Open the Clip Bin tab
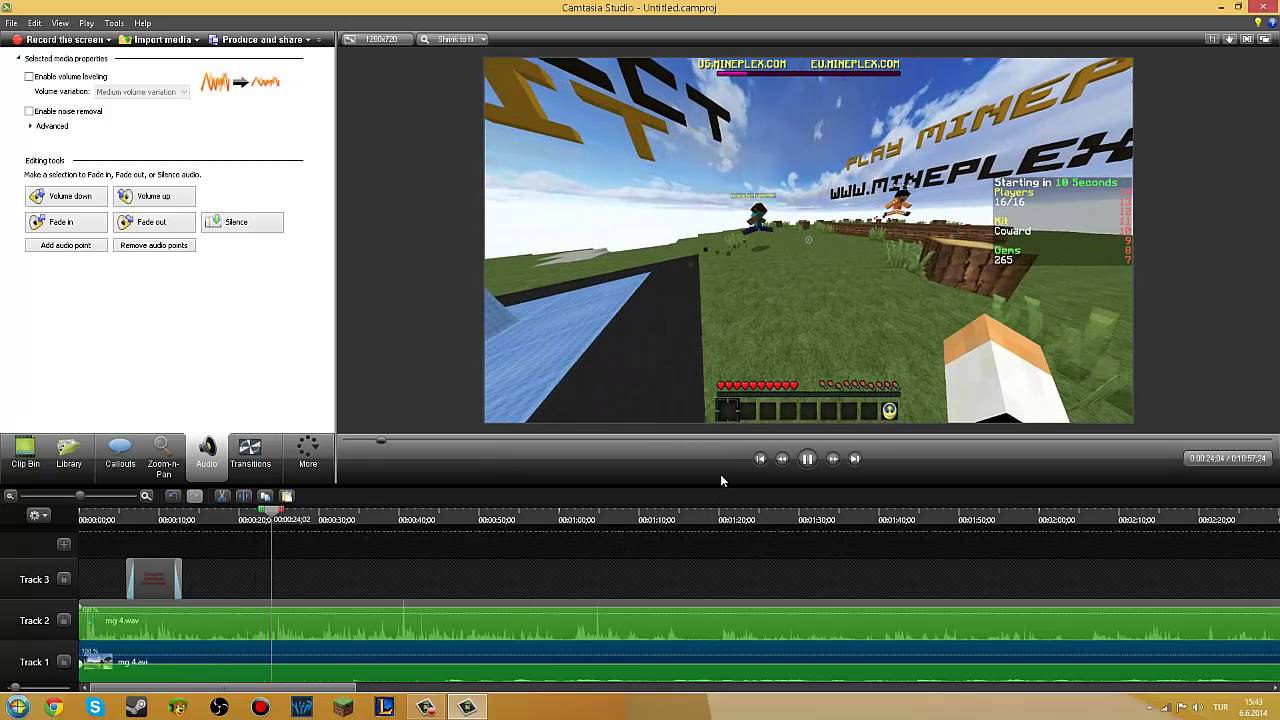This screenshot has width=1280, height=720. [25, 453]
